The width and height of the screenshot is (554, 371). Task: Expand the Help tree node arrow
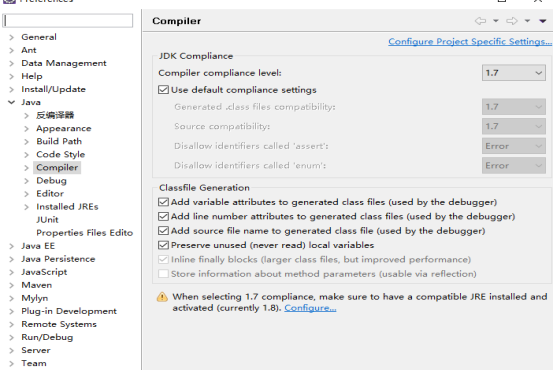[x=12, y=76]
